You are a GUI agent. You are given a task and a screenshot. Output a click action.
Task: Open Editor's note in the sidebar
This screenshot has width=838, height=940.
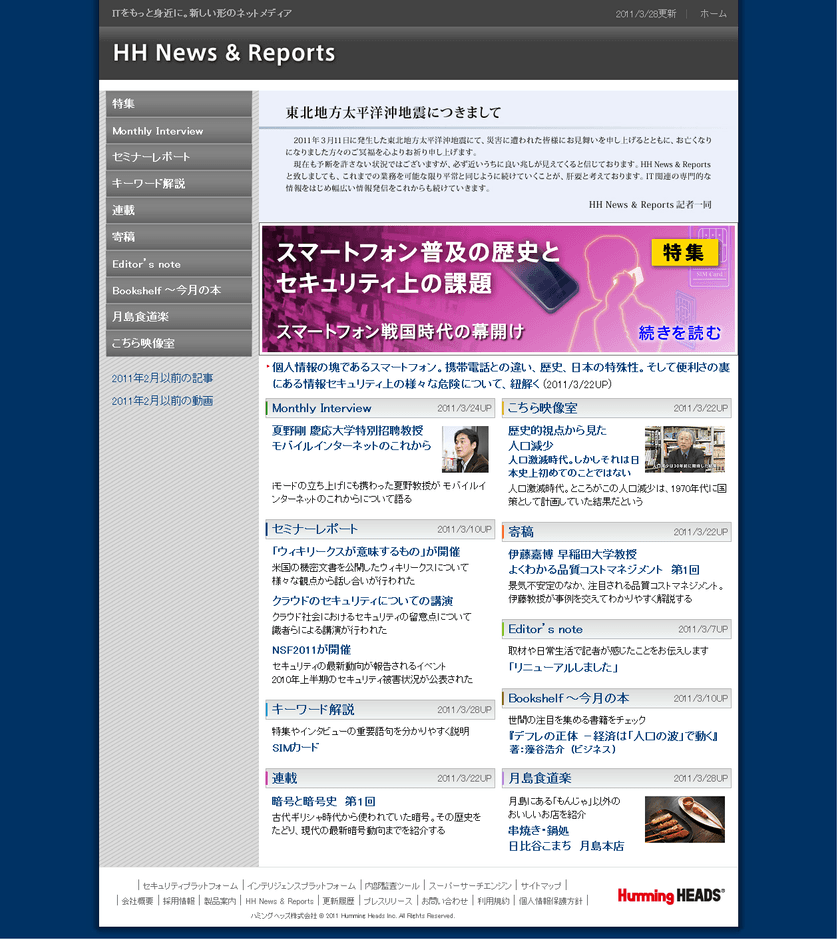point(179,264)
